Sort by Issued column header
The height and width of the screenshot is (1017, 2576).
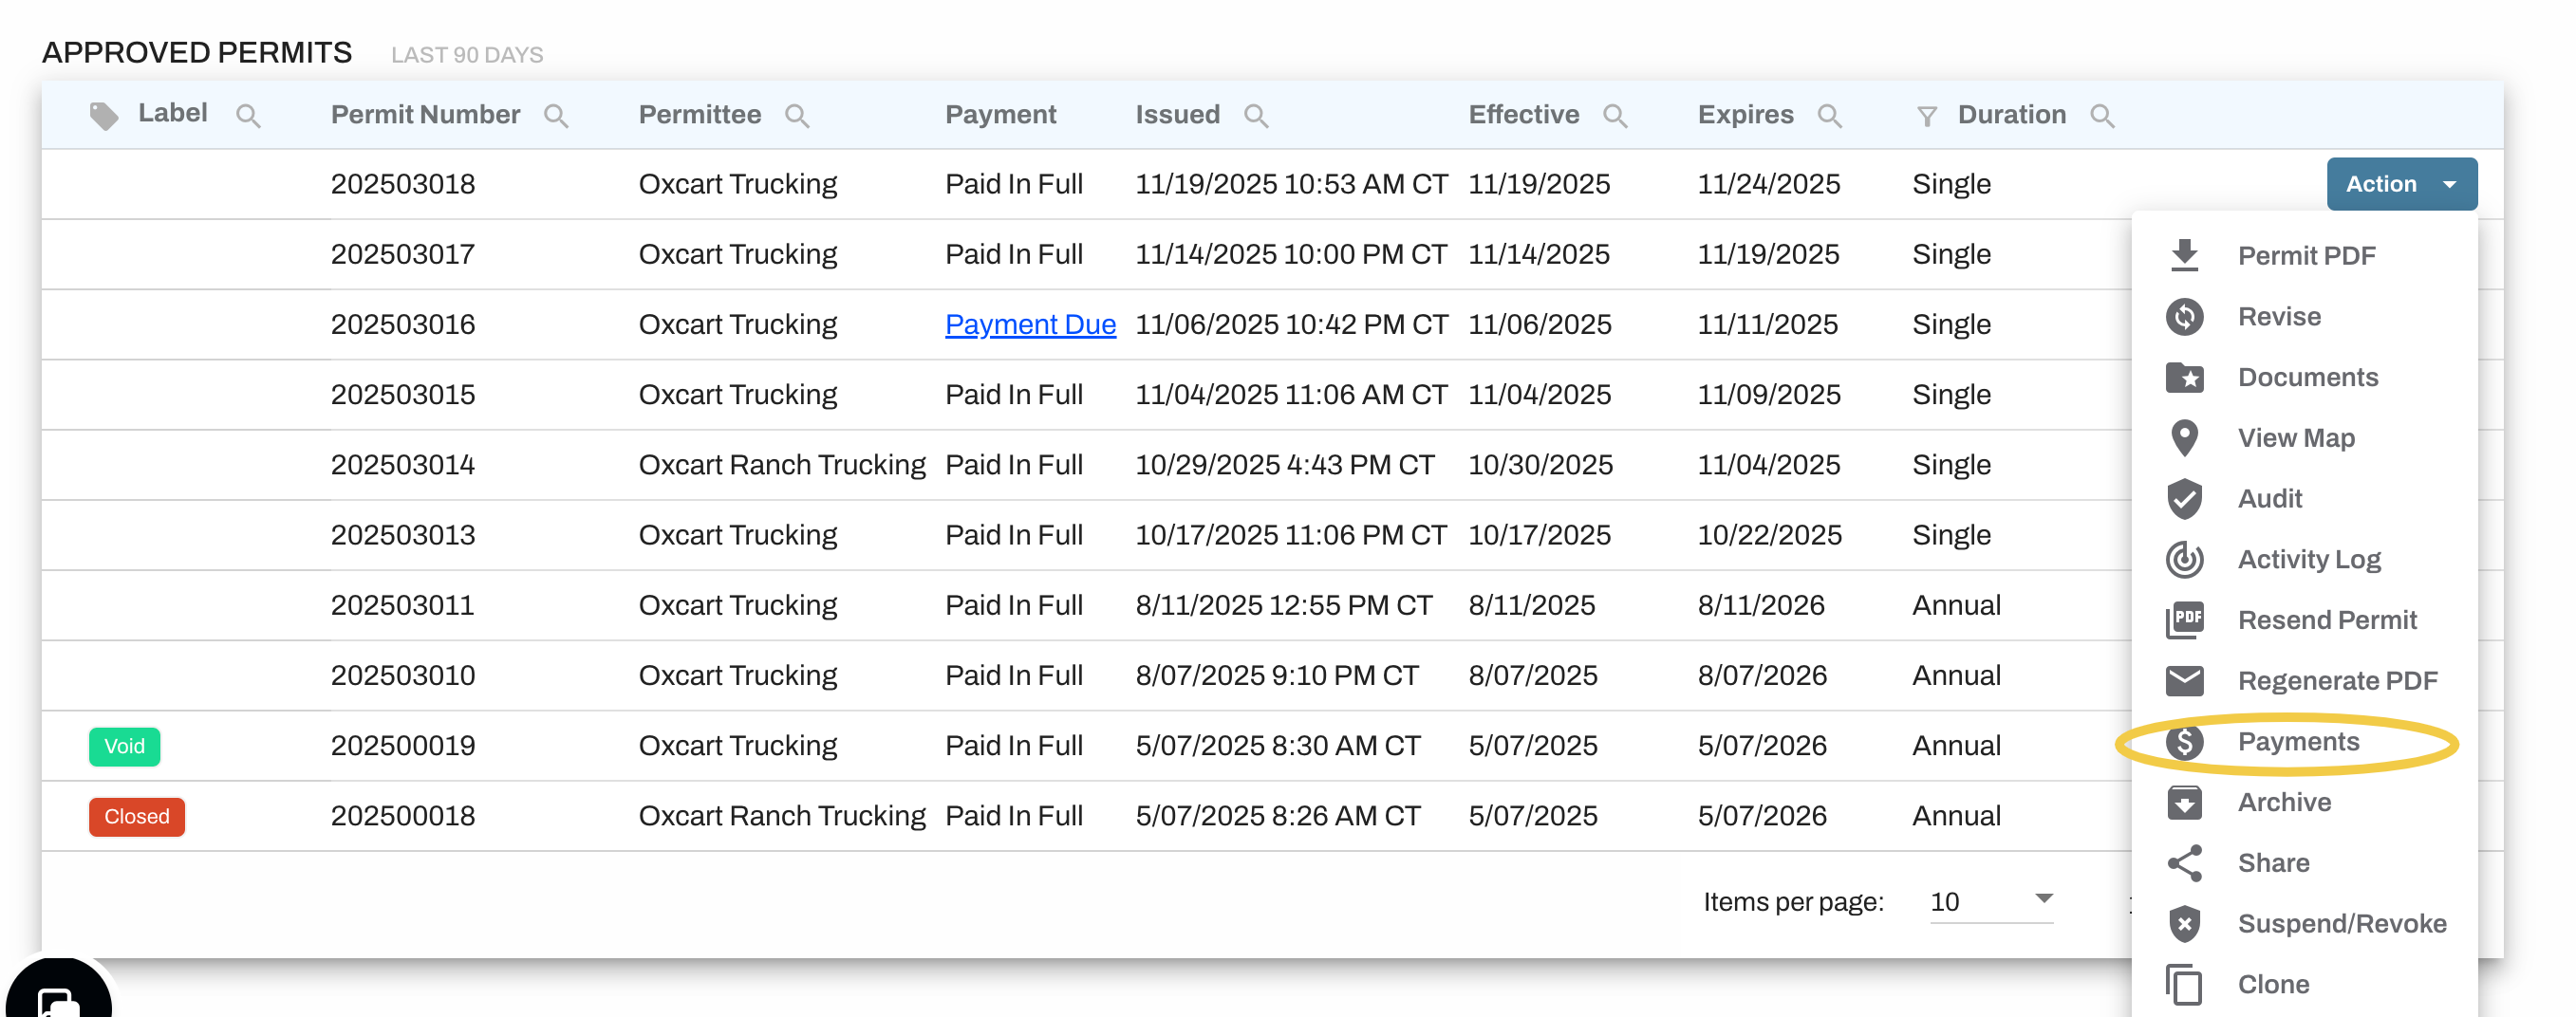point(1177,115)
